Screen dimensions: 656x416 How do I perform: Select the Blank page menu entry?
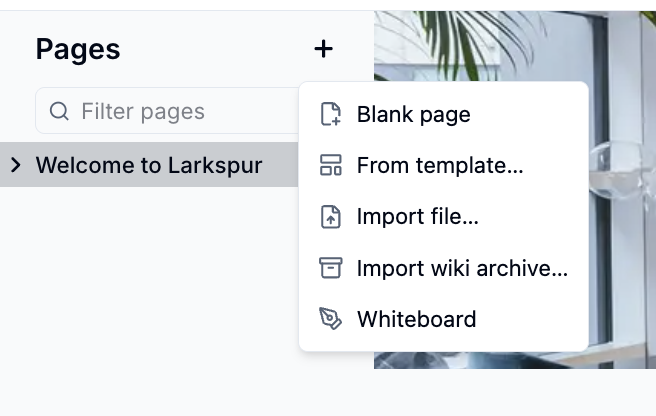pos(443,114)
